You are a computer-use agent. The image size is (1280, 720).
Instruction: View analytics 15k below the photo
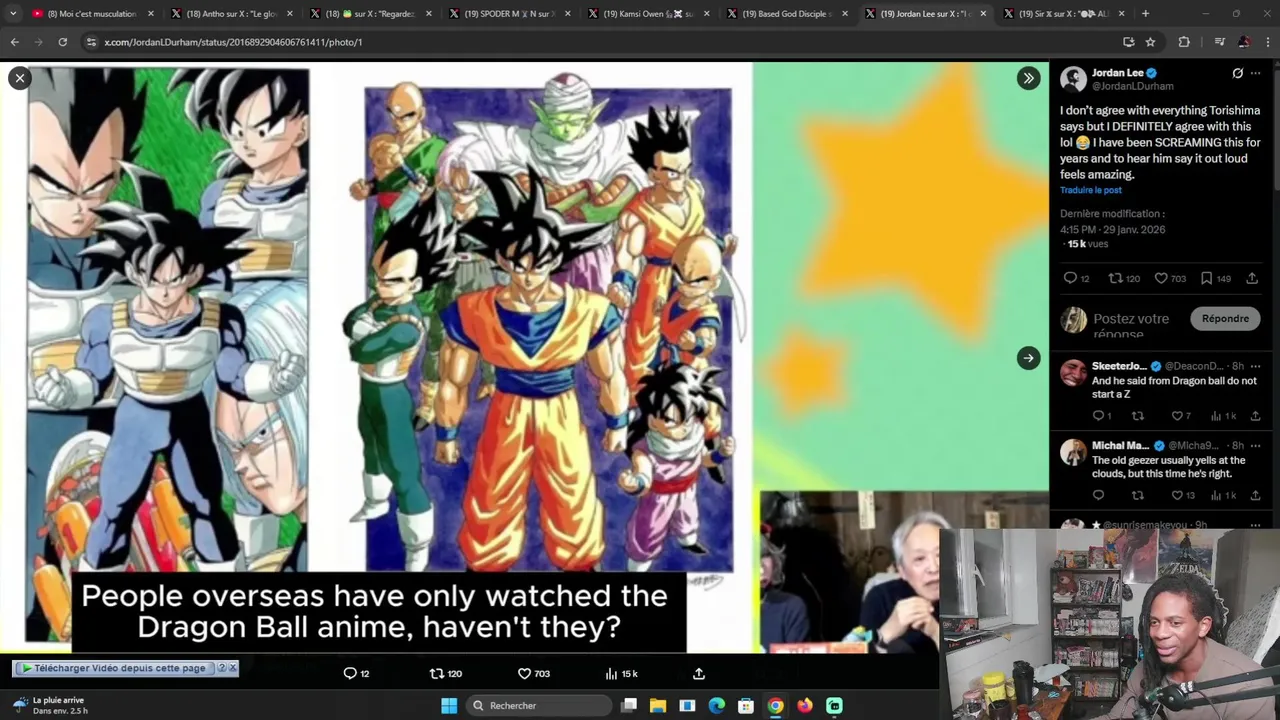pos(621,673)
